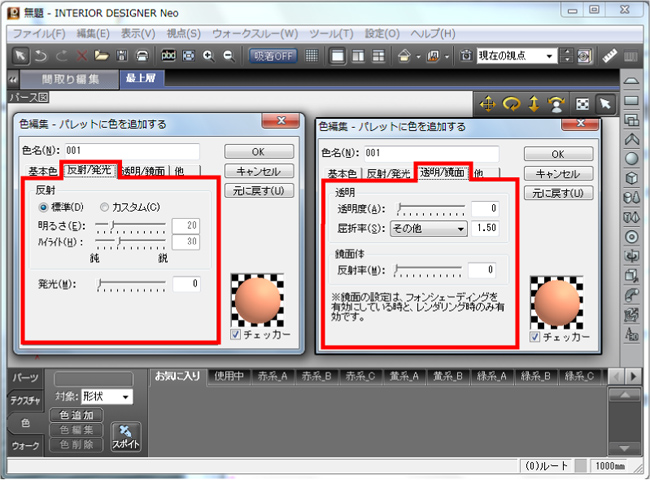Click the キャンセル button in left dialog
The width and height of the screenshot is (650, 480).
(258, 171)
